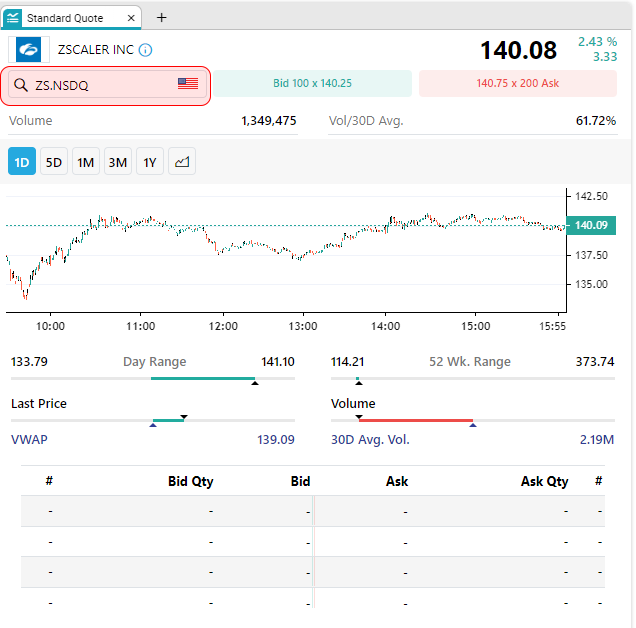This screenshot has width=636, height=628.
Task: Add a new tab with plus icon
Action: 162,17
